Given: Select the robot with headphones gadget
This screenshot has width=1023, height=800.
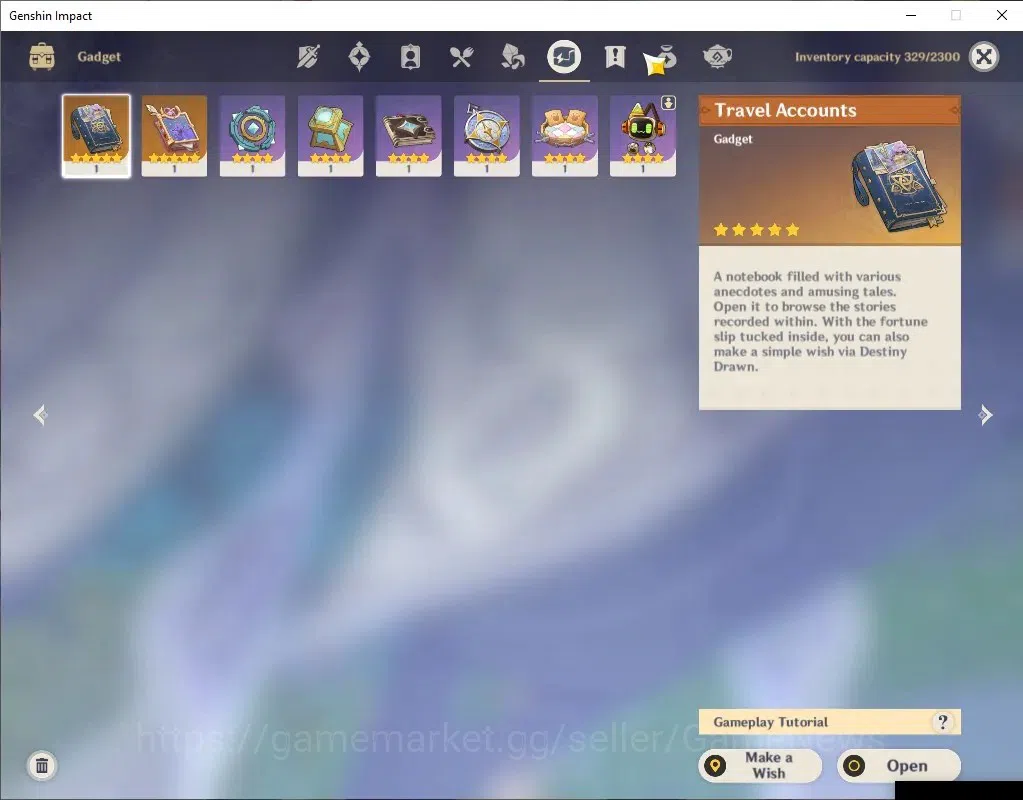Looking at the screenshot, I should tap(643, 136).
